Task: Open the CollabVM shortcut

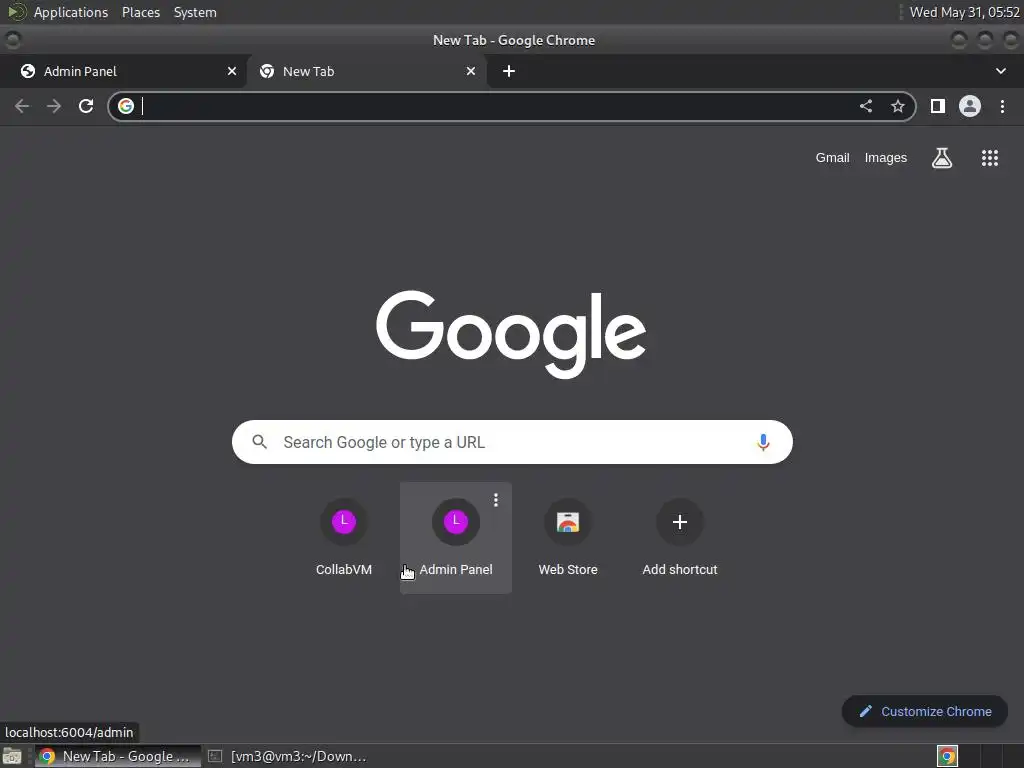Action: [x=344, y=538]
